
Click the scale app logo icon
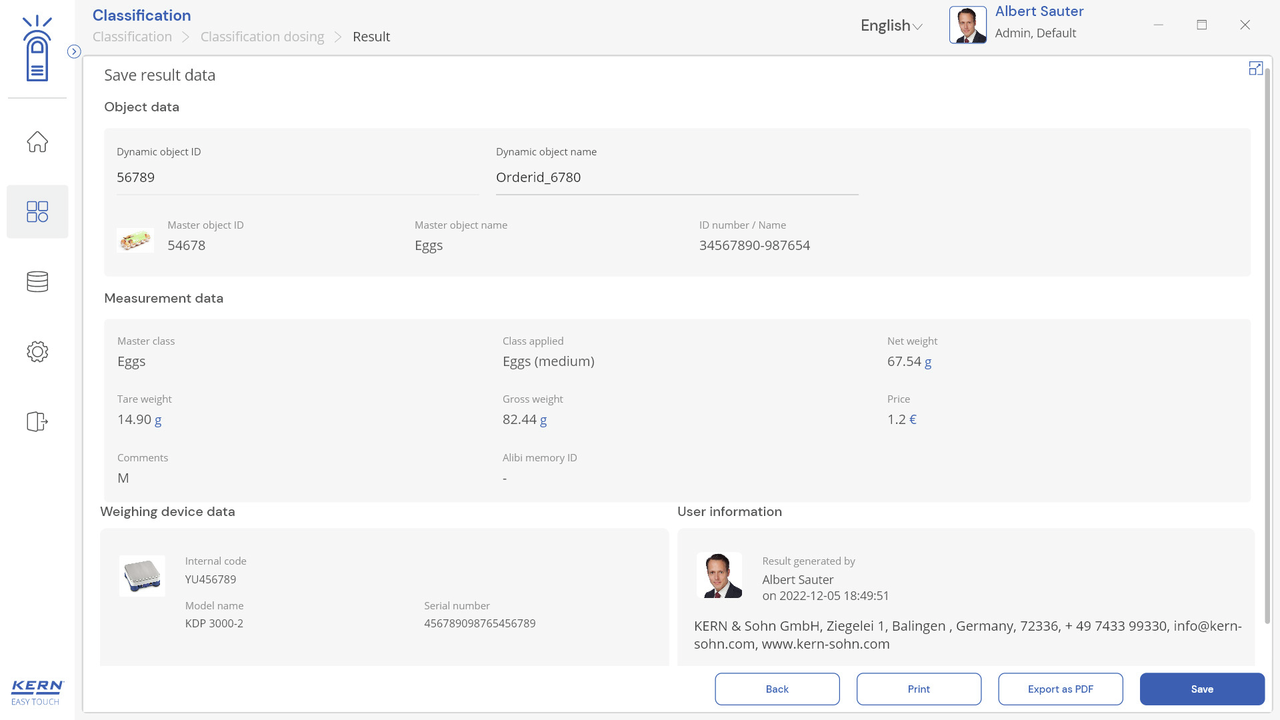(x=37, y=50)
